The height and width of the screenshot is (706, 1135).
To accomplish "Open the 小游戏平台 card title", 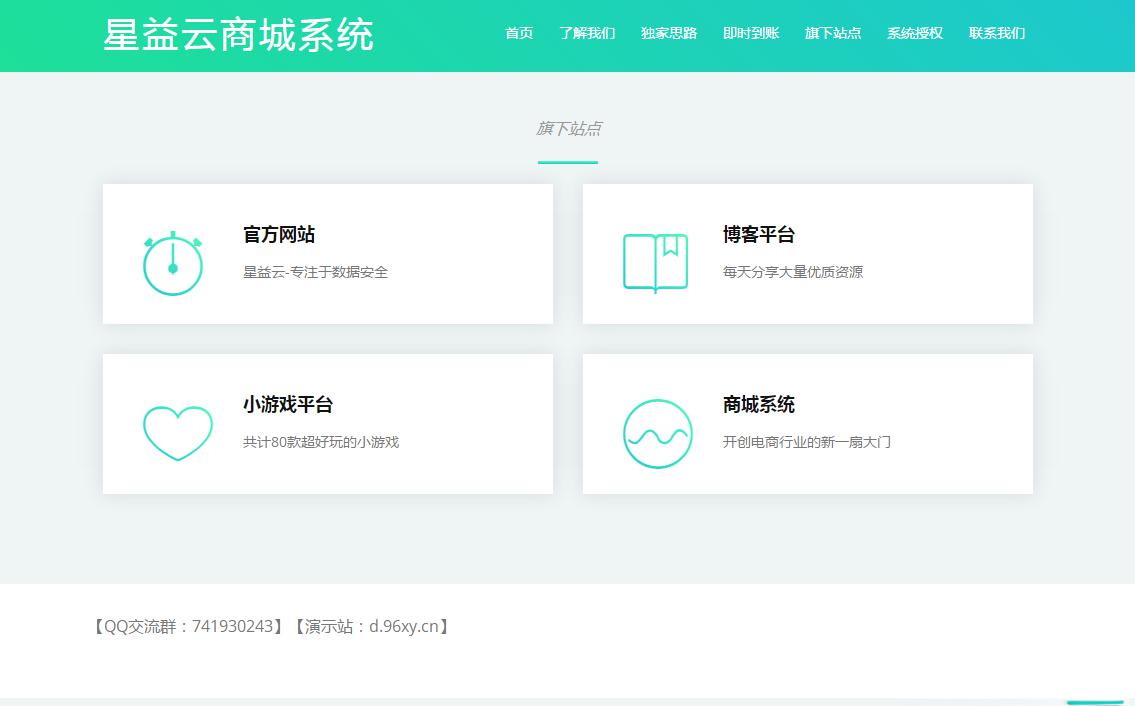I will click(x=288, y=405).
